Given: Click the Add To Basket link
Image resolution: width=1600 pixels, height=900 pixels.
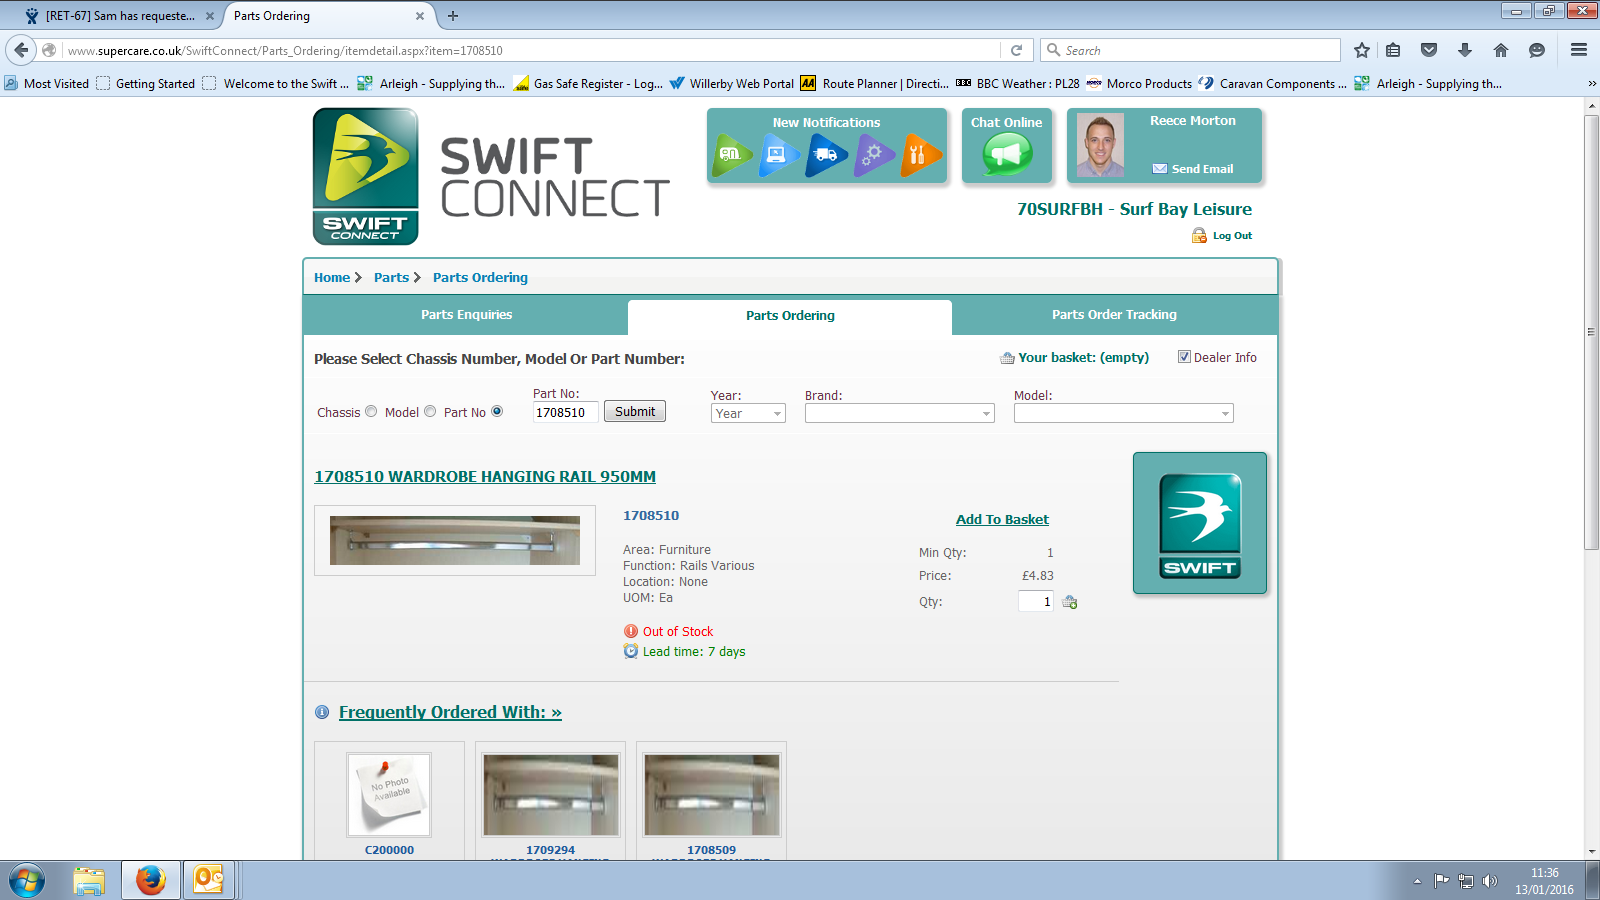Looking at the screenshot, I should click(1002, 520).
